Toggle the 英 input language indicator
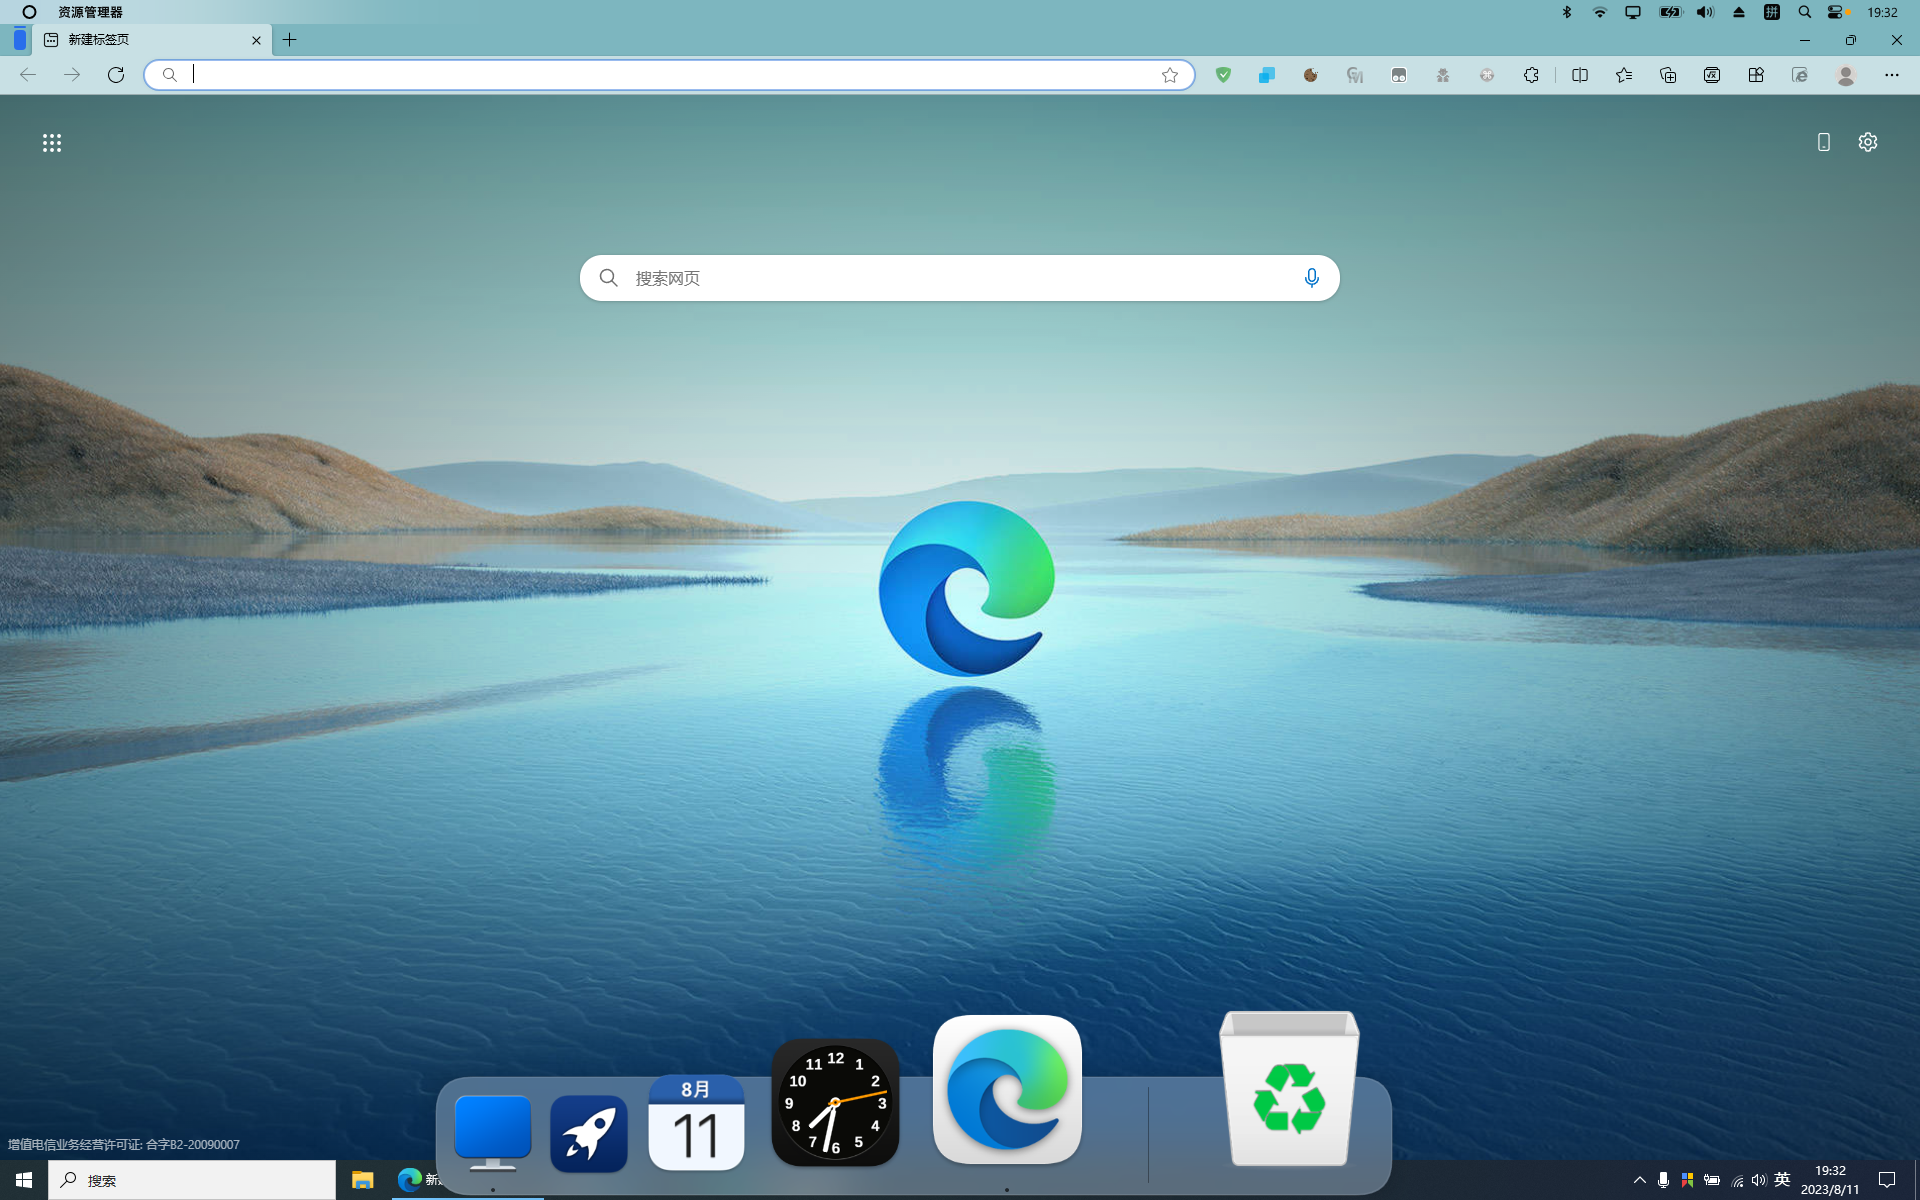Image resolution: width=1920 pixels, height=1200 pixels. (1782, 1180)
